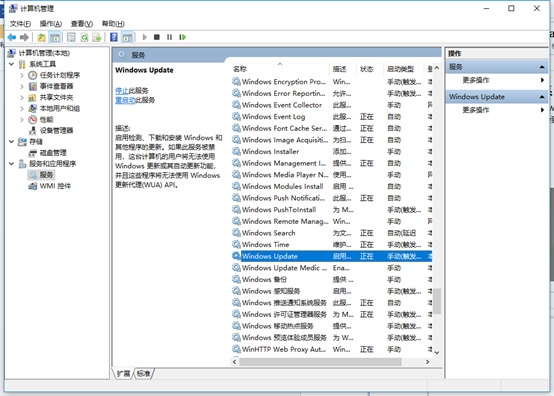Click the Restart Service toolbar icon

(182, 37)
